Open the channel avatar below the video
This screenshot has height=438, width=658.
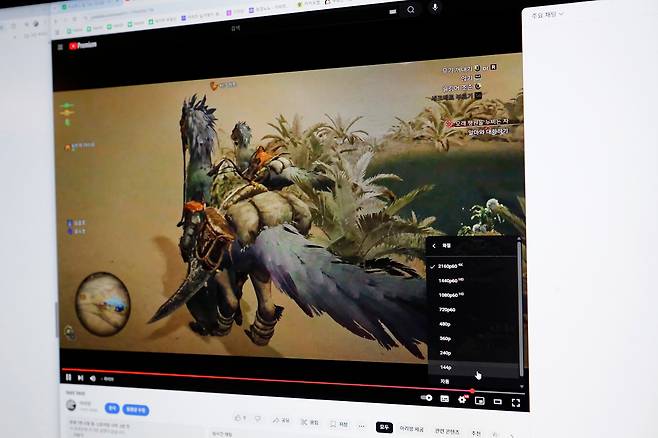click(71, 405)
